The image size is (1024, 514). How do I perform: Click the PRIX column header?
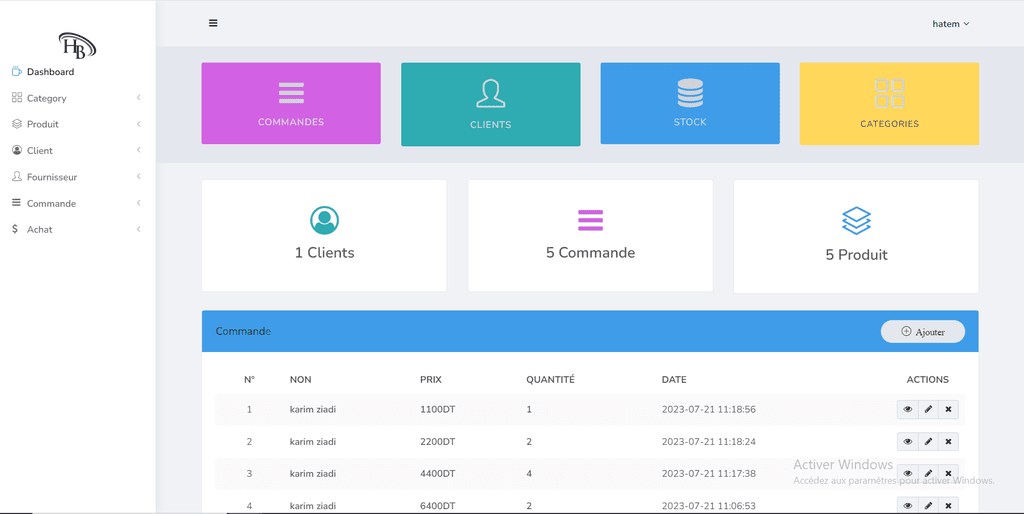coord(431,379)
